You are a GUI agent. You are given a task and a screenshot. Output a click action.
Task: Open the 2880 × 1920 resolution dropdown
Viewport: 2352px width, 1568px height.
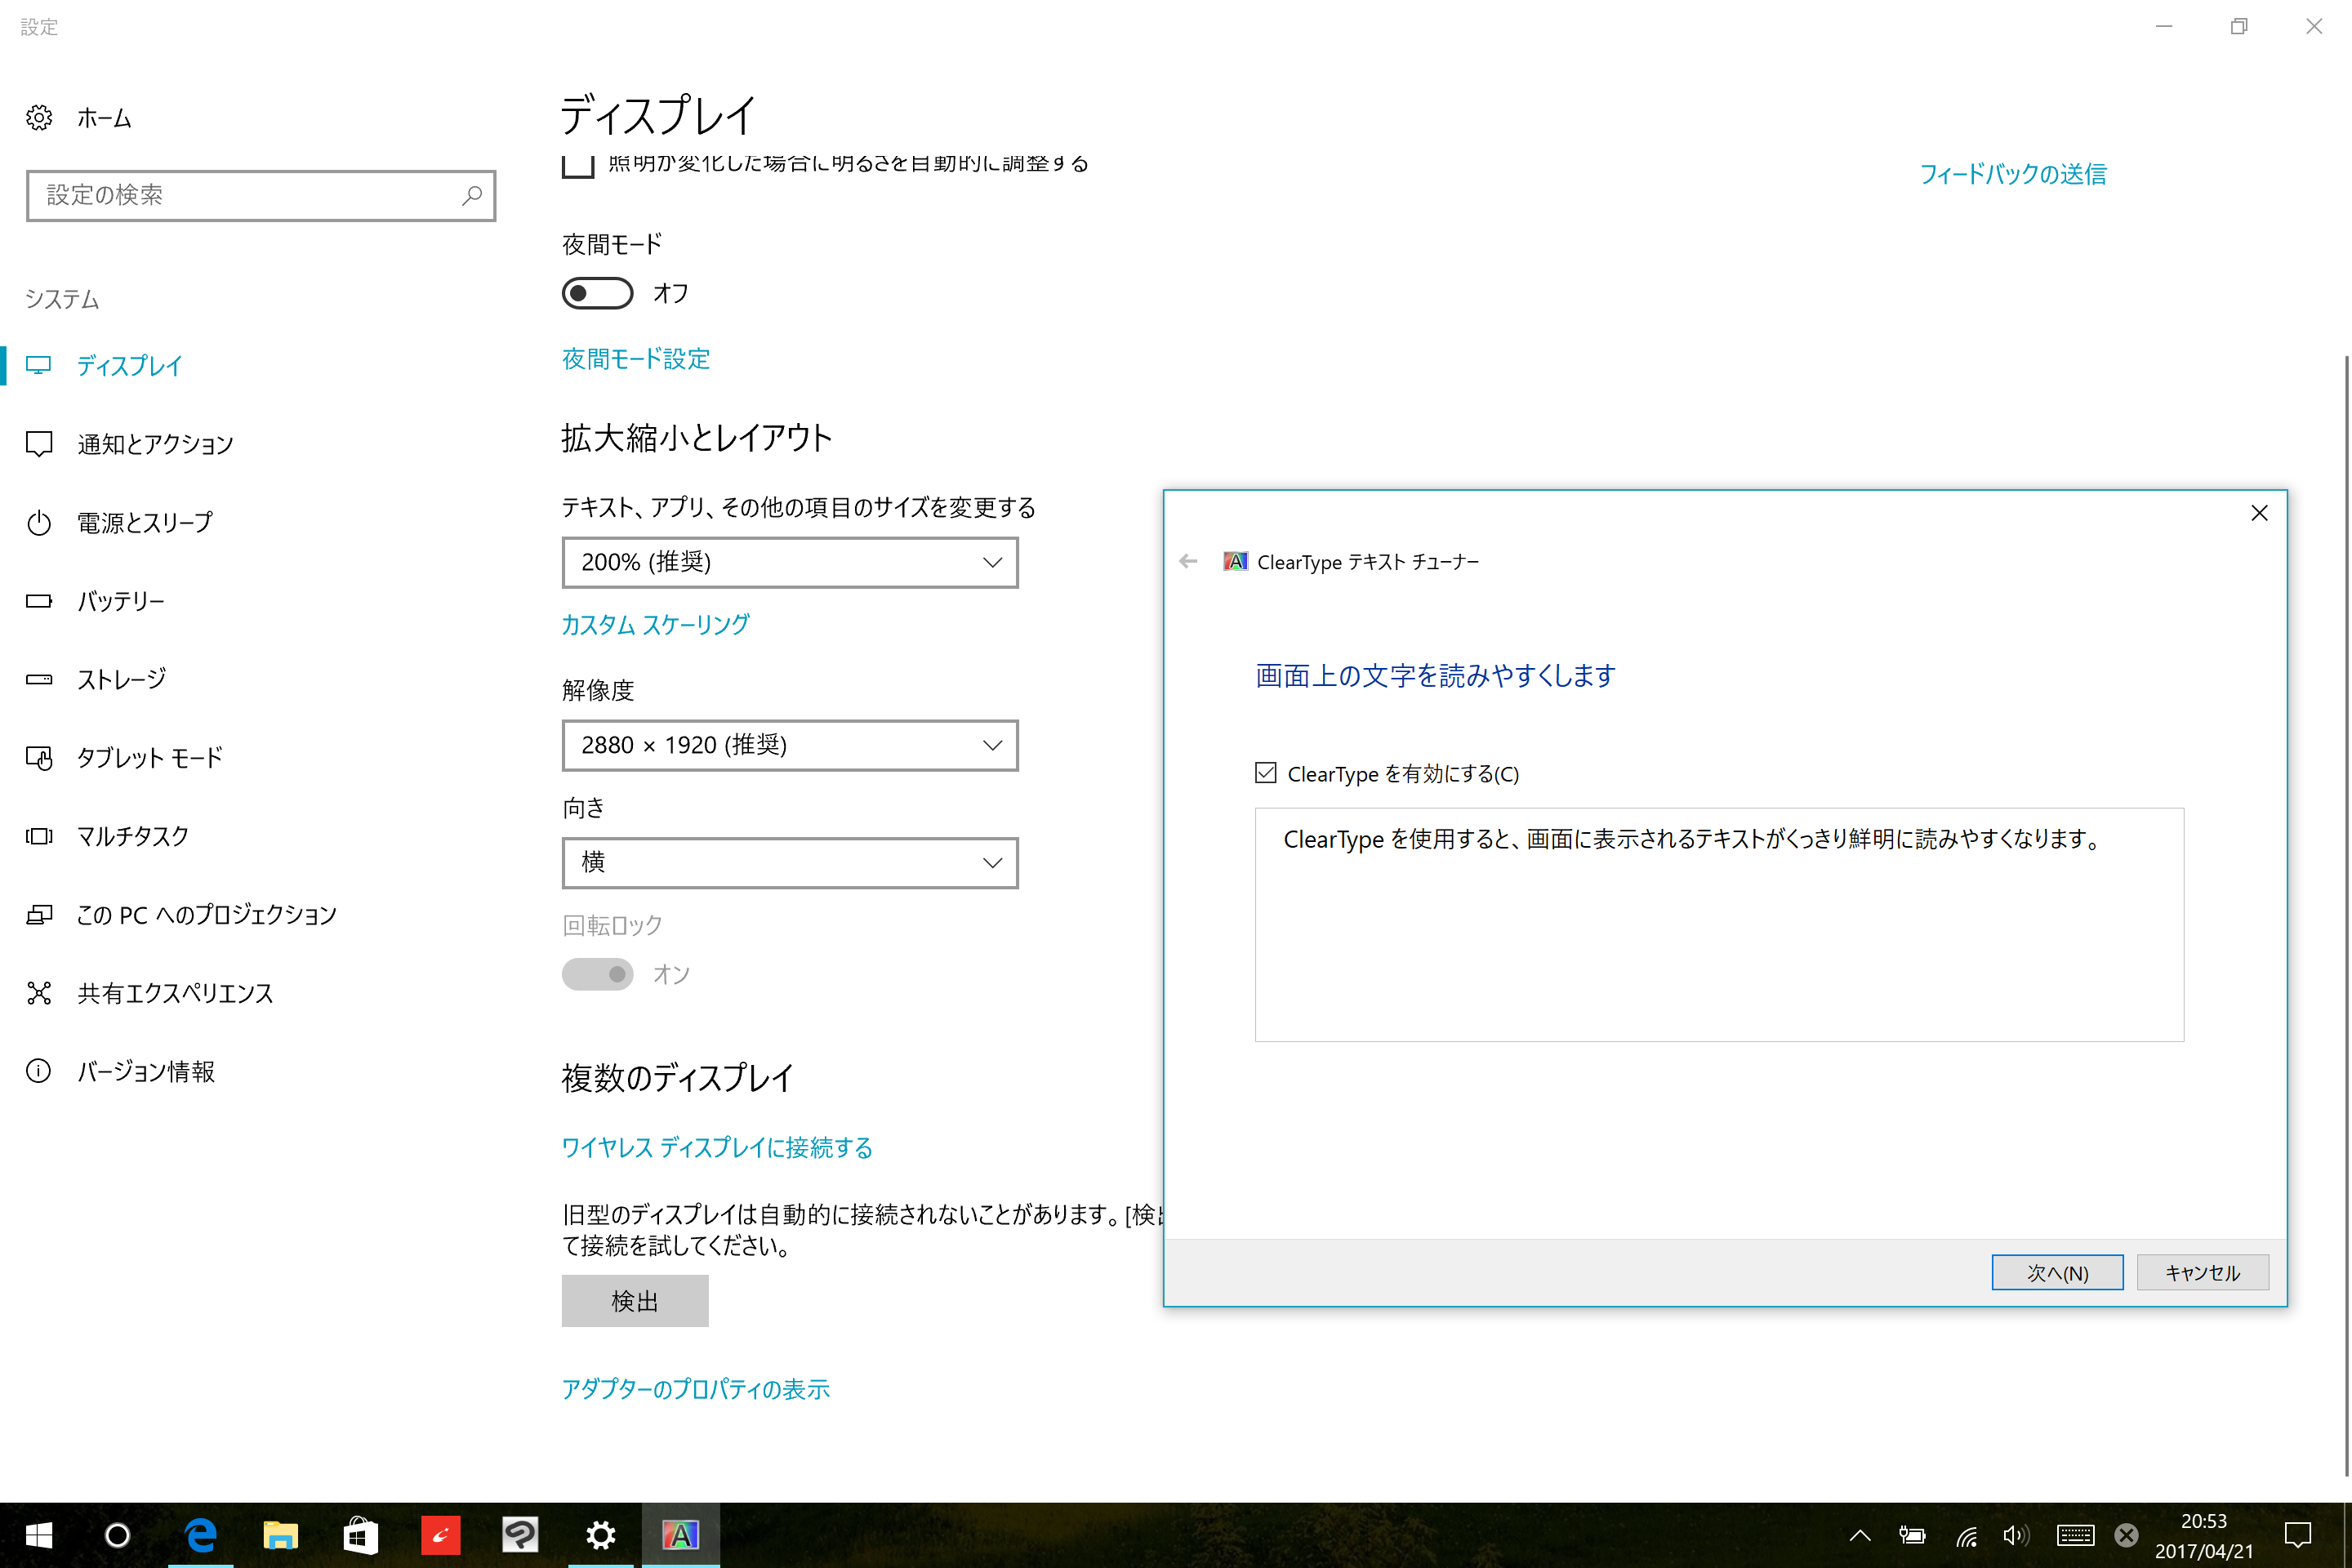[789, 745]
